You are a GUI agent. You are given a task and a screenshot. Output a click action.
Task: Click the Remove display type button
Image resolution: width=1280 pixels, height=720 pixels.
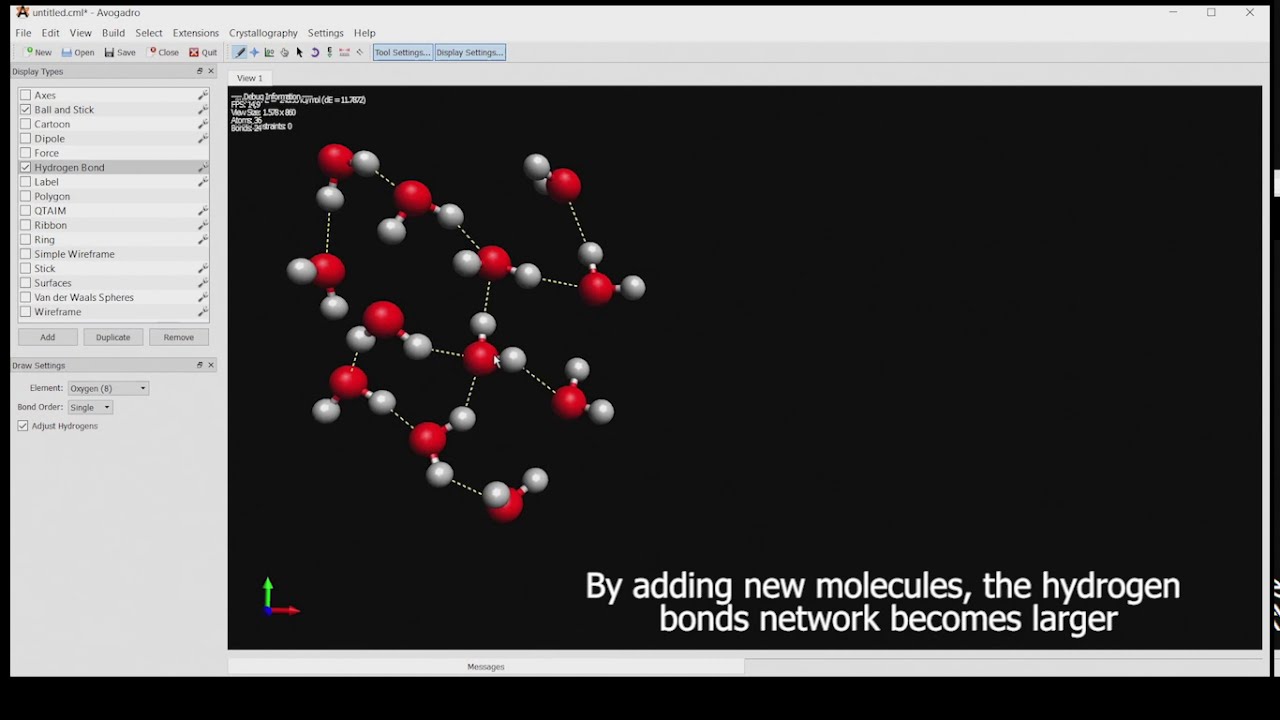(x=179, y=337)
